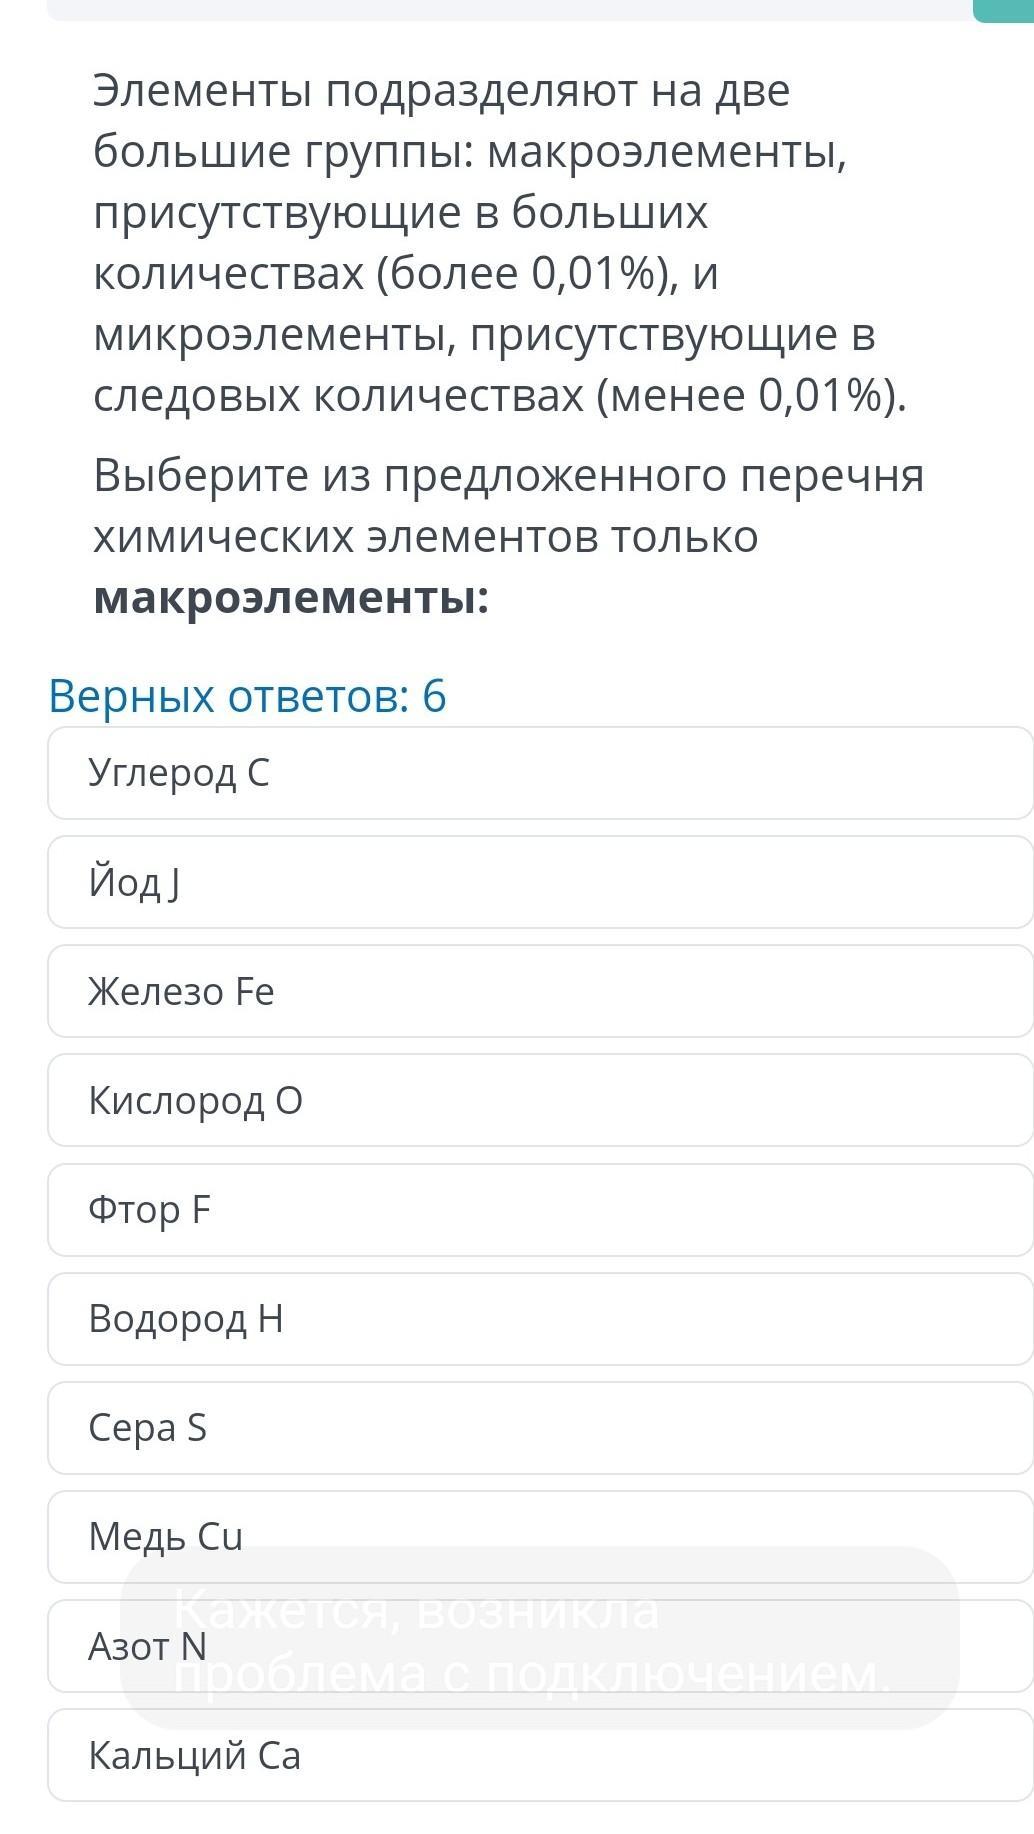The height and width of the screenshot is (1834, 1034).
Task: Dismiss the connection problem toast message
Action: point(540,1638)
